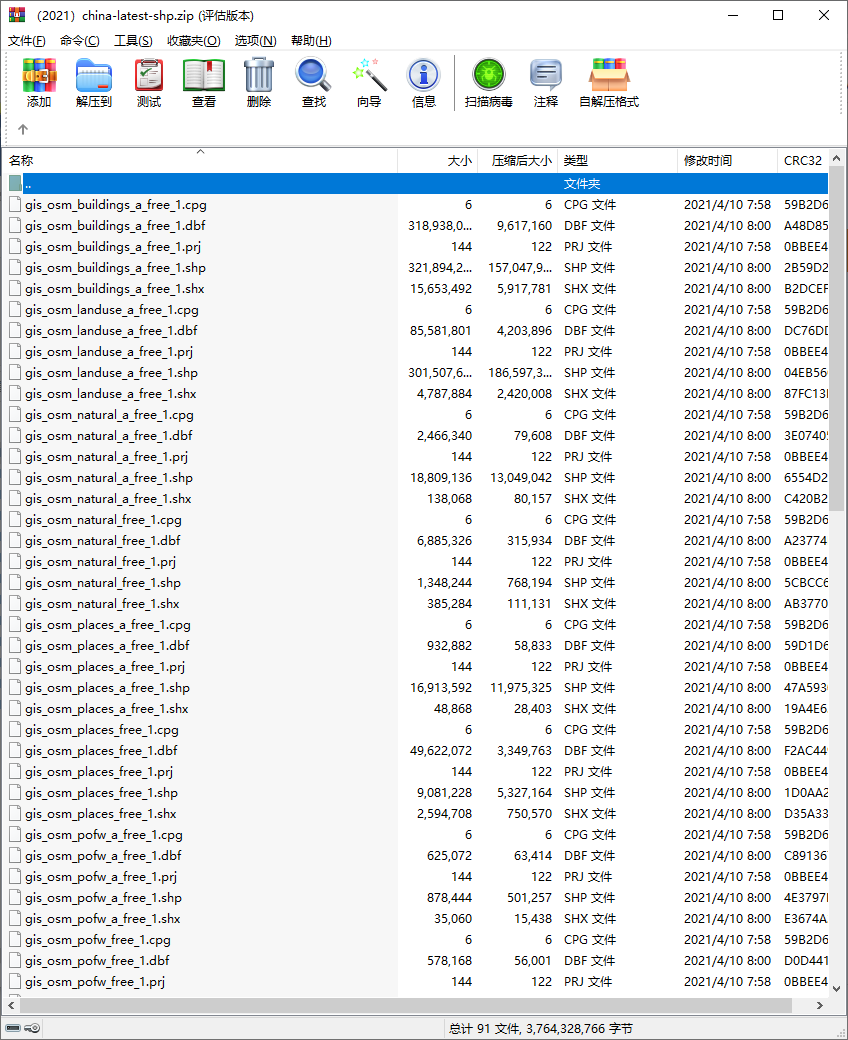Screen dimensions: 848x1040
Task: Select gis_osm_natural_a_free_1.shp file
Action: click(x=416, y=478)
